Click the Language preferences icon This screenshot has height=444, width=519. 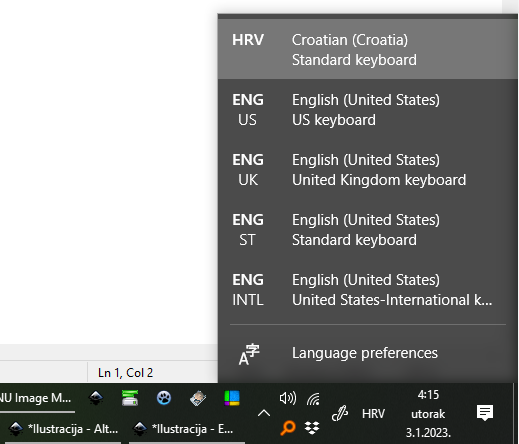point(249,354)
